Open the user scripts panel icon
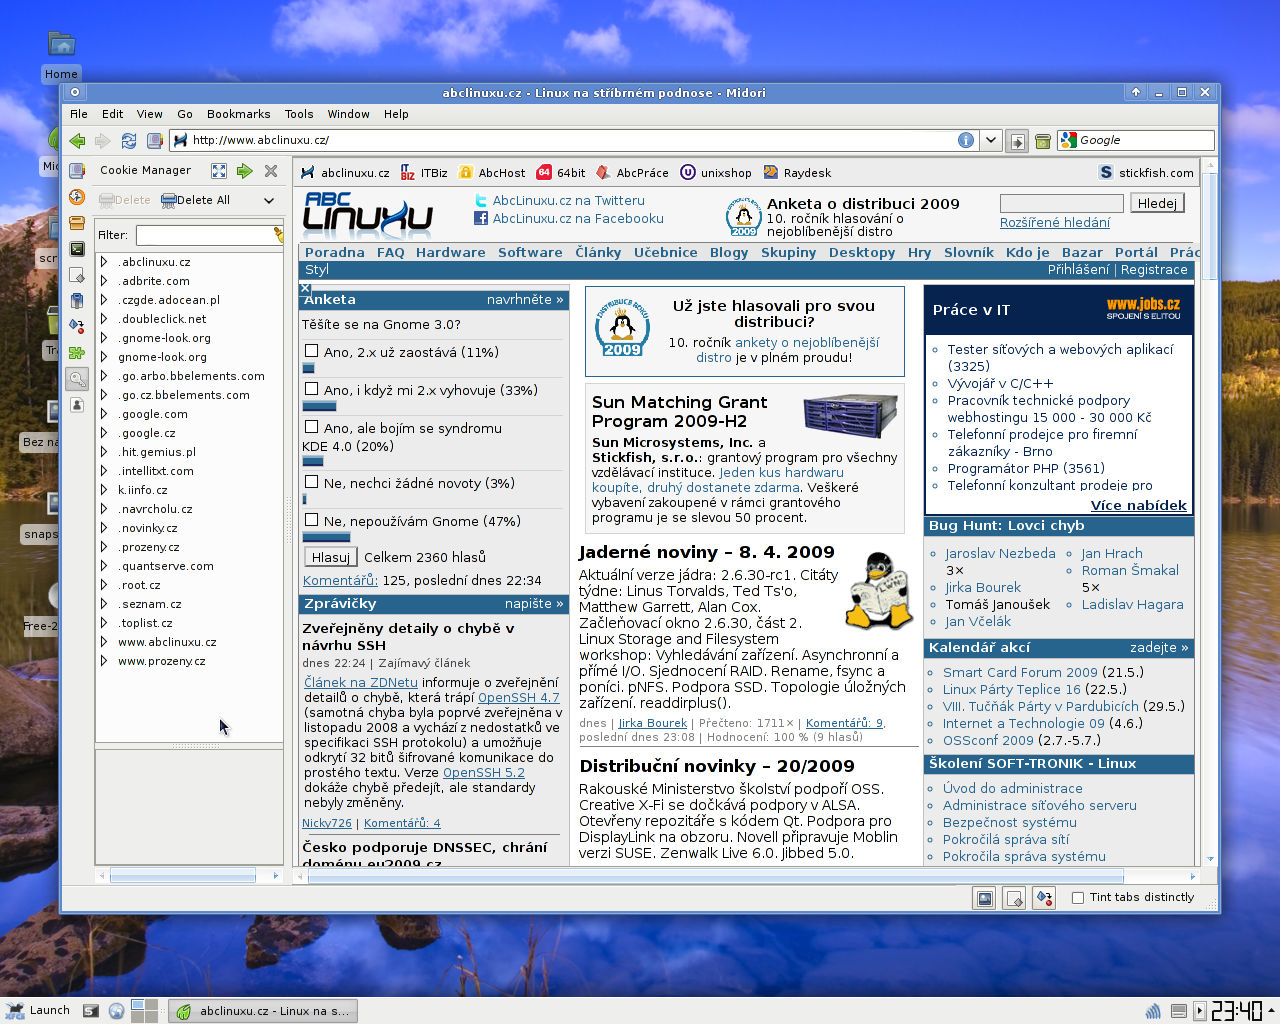This screenshot has width=1280, height=1024. click(x=77, y=301)
